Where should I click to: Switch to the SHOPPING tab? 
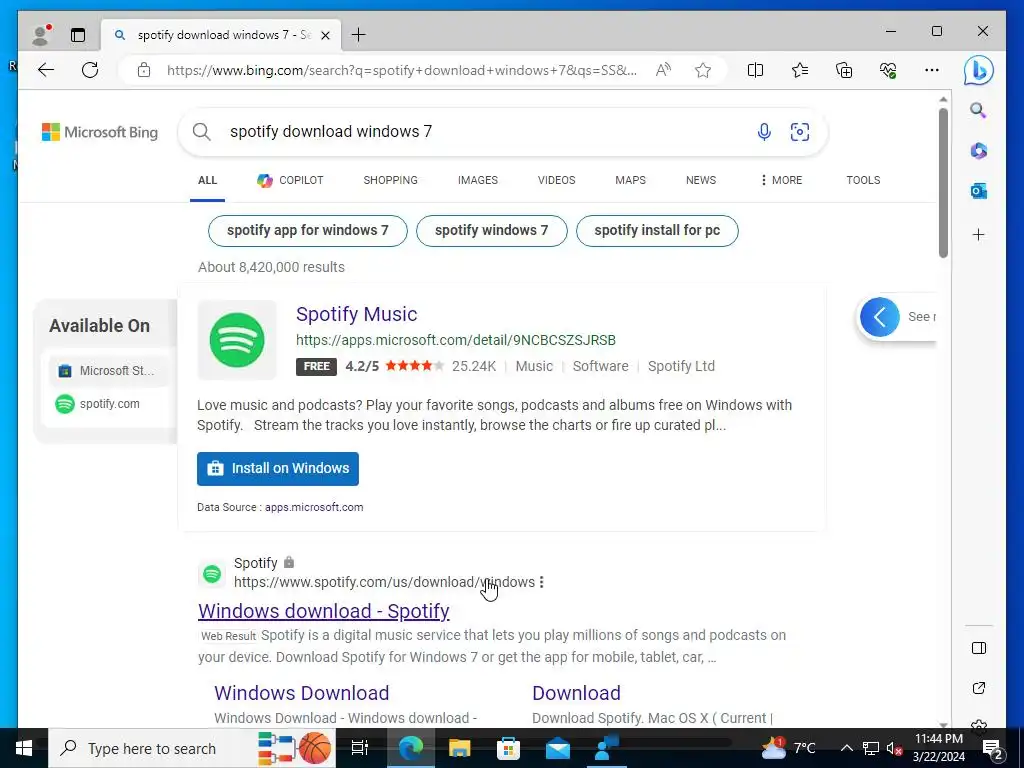tap(391, 180)
